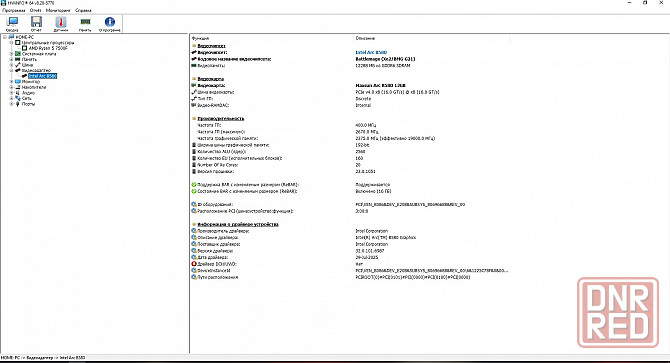Viewport: 670px width, 363px height.
Task: Click the Память memory toolbar icon
Action: [85, 22]
